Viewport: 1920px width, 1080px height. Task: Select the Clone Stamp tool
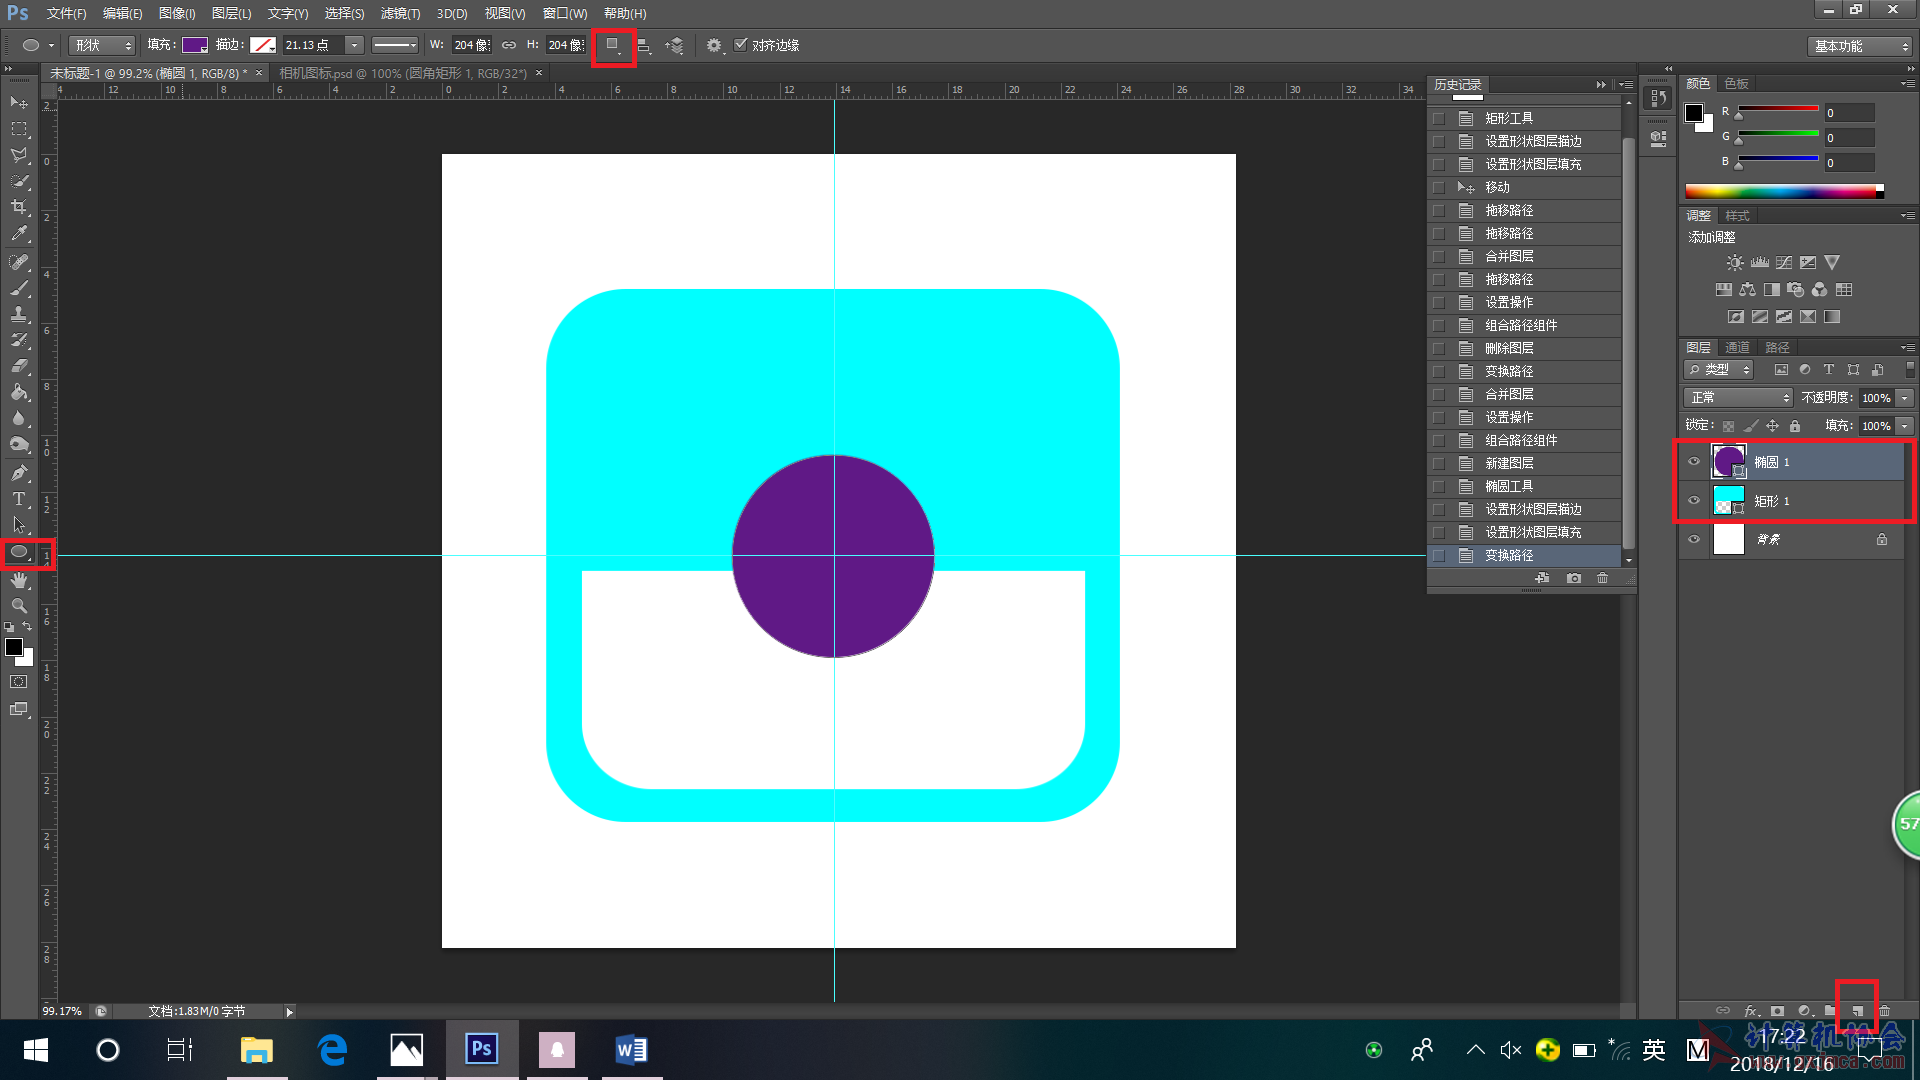coord(19,314)
